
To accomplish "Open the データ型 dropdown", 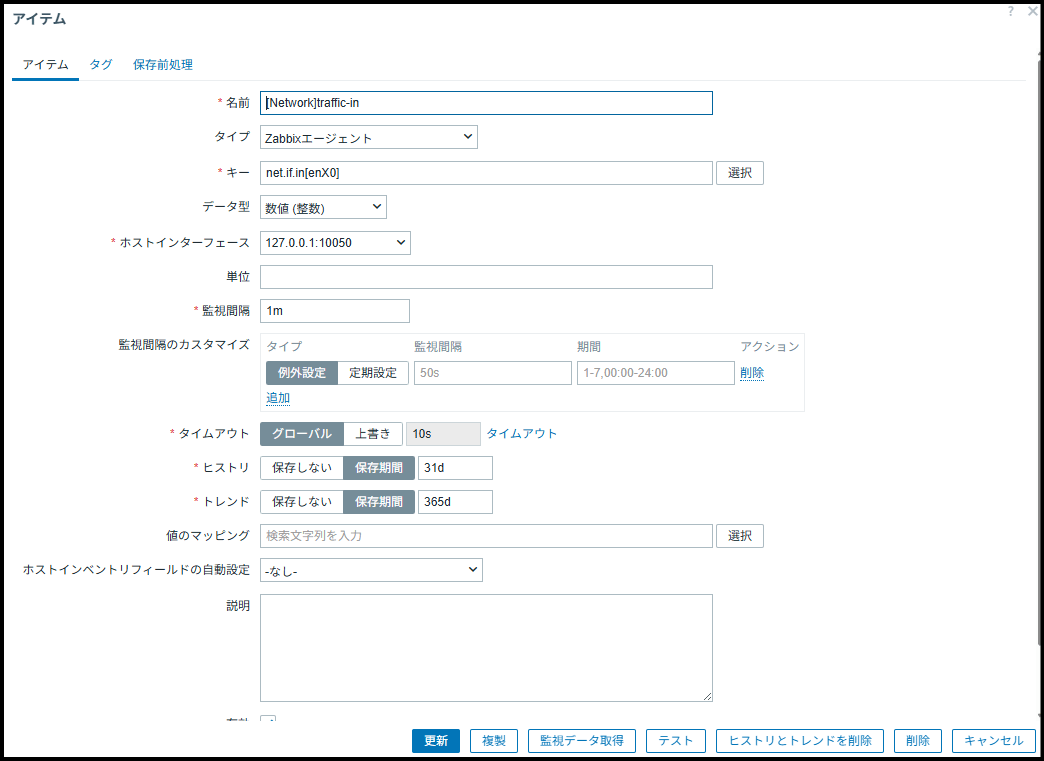I will pos(323,207).
